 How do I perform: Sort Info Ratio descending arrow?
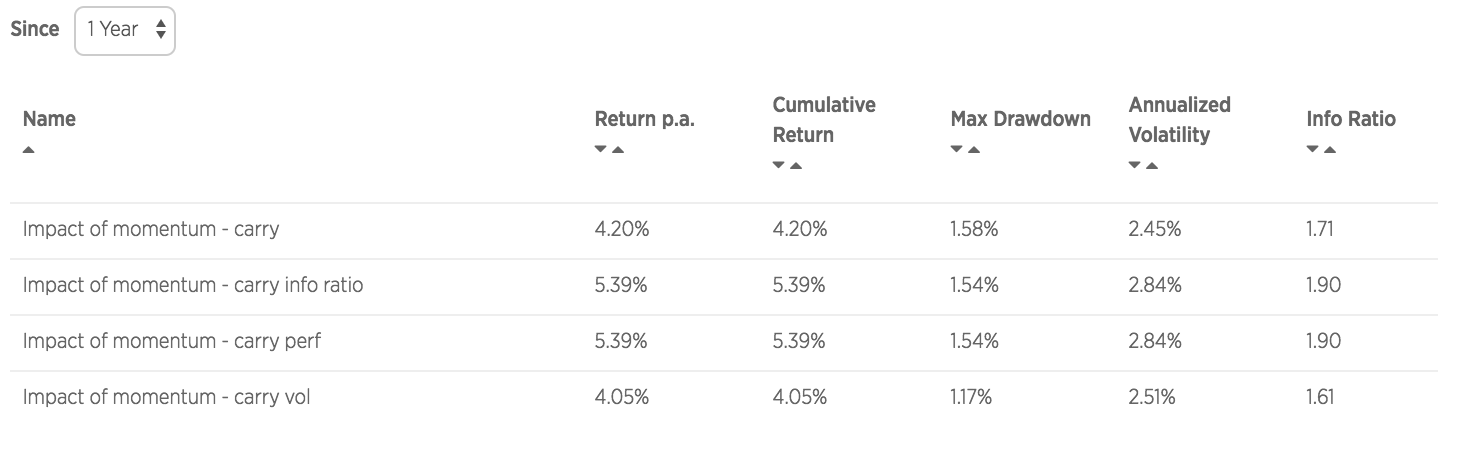(x=1312, y=150)
